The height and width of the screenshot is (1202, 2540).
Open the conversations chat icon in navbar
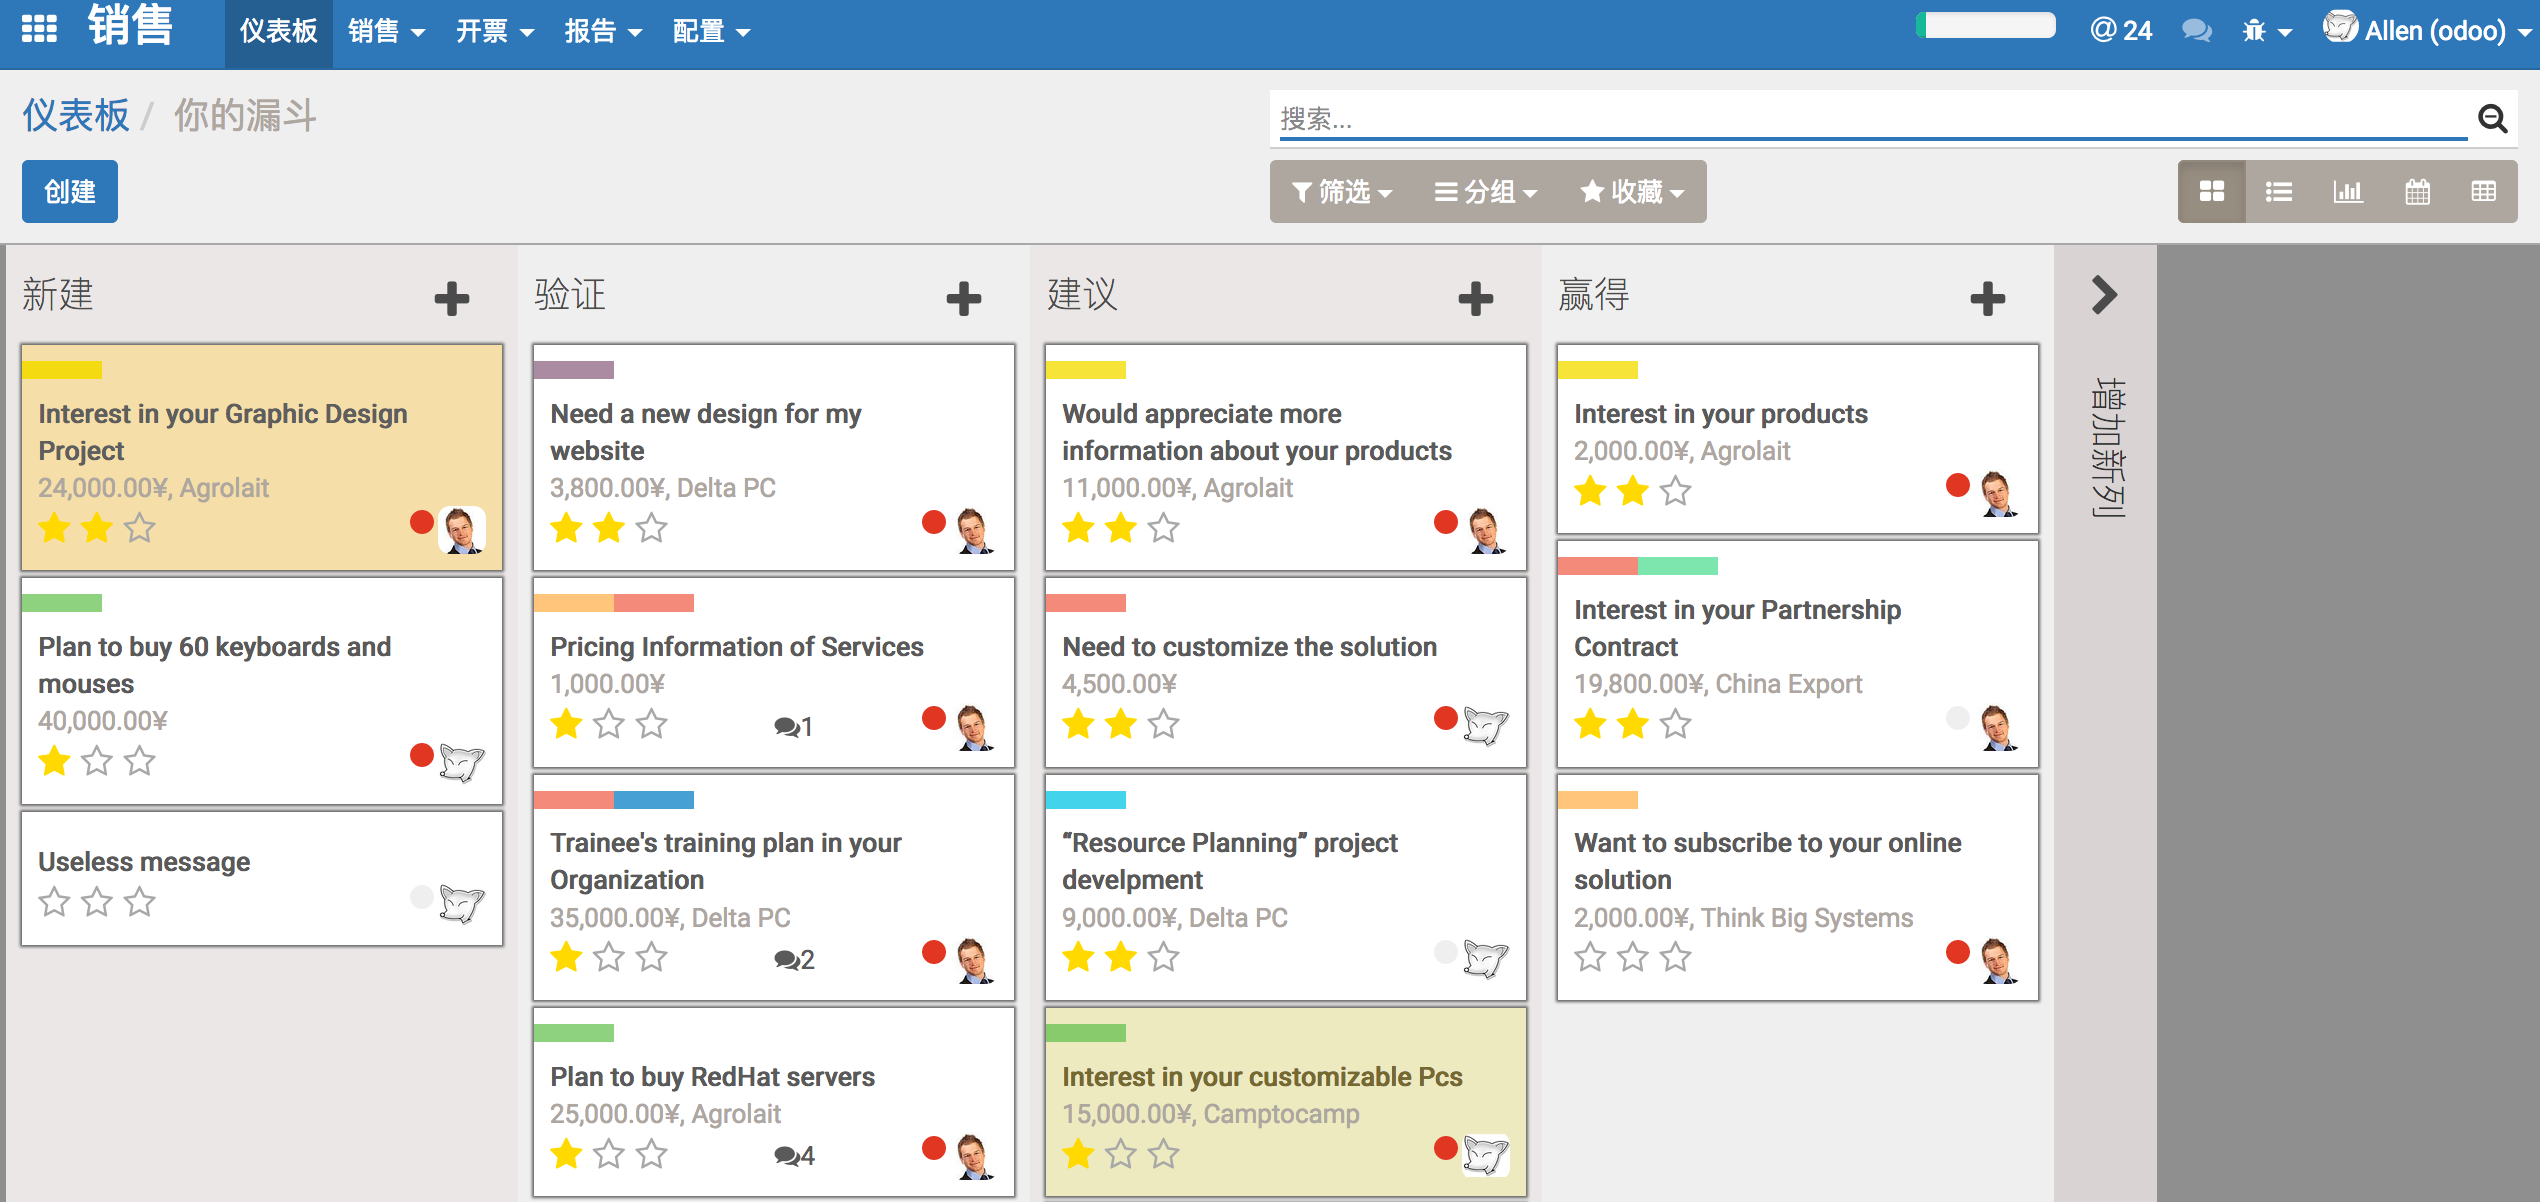2196,31
